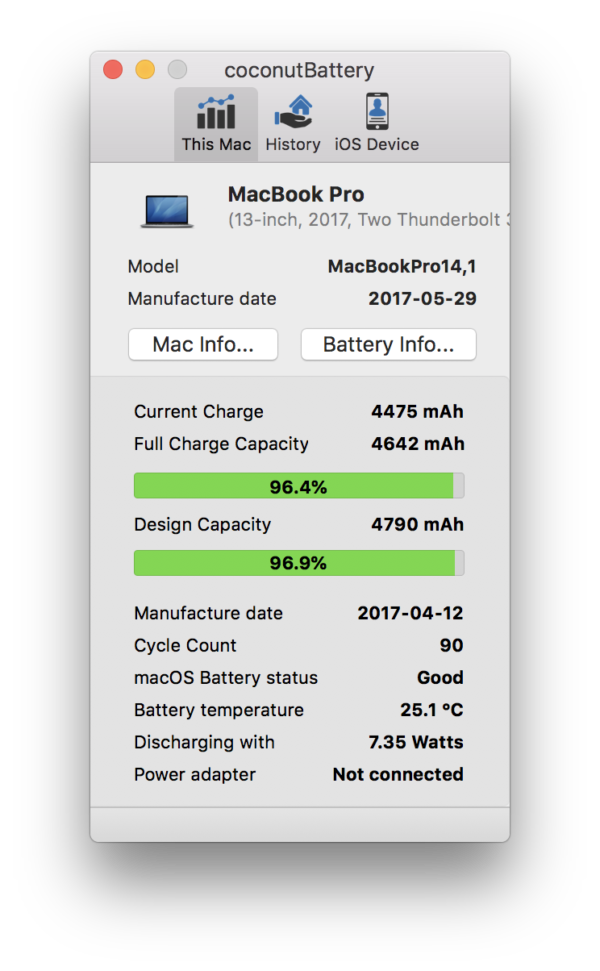
Task: Click the 96.4% charge progress bar
Action: [299, 486]
